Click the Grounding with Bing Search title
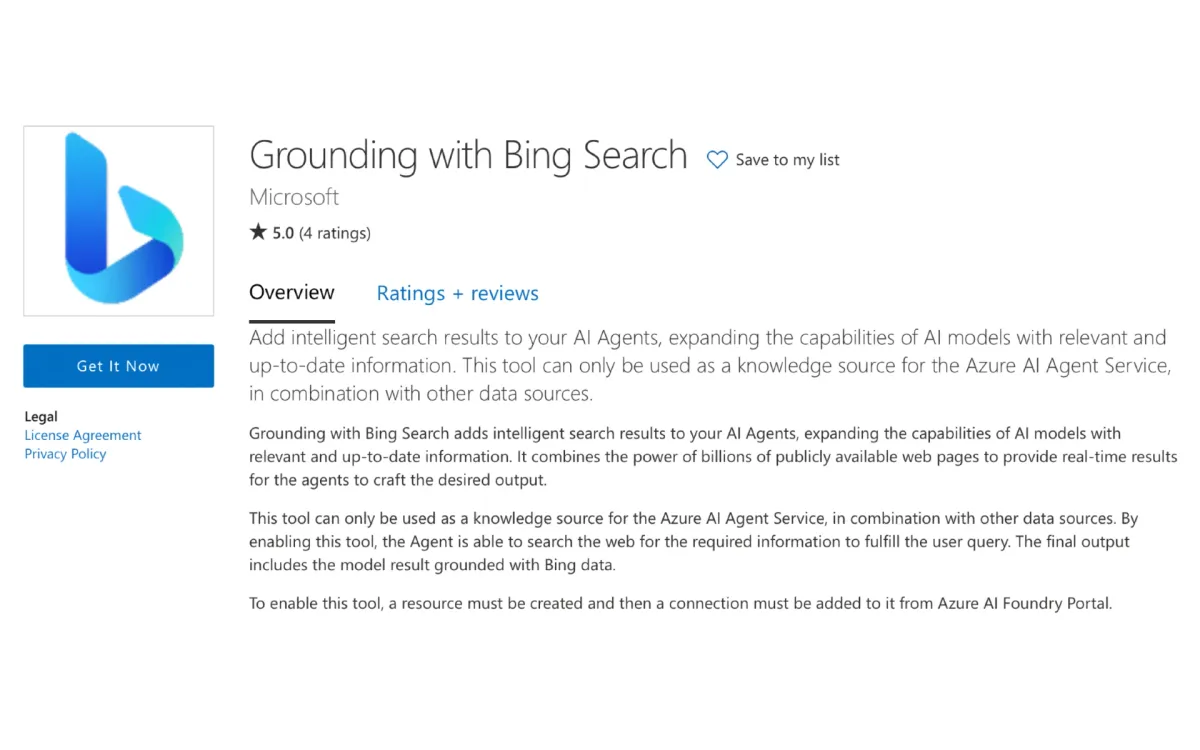The image size is (1200, 750). [x=468, y=156]
